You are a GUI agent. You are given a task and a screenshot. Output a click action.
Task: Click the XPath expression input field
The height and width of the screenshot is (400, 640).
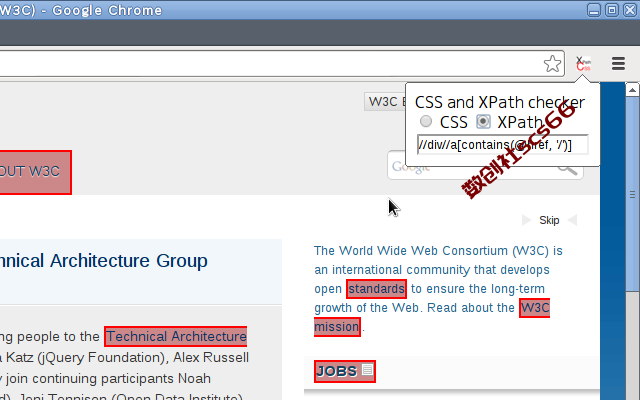coord(502,144)
